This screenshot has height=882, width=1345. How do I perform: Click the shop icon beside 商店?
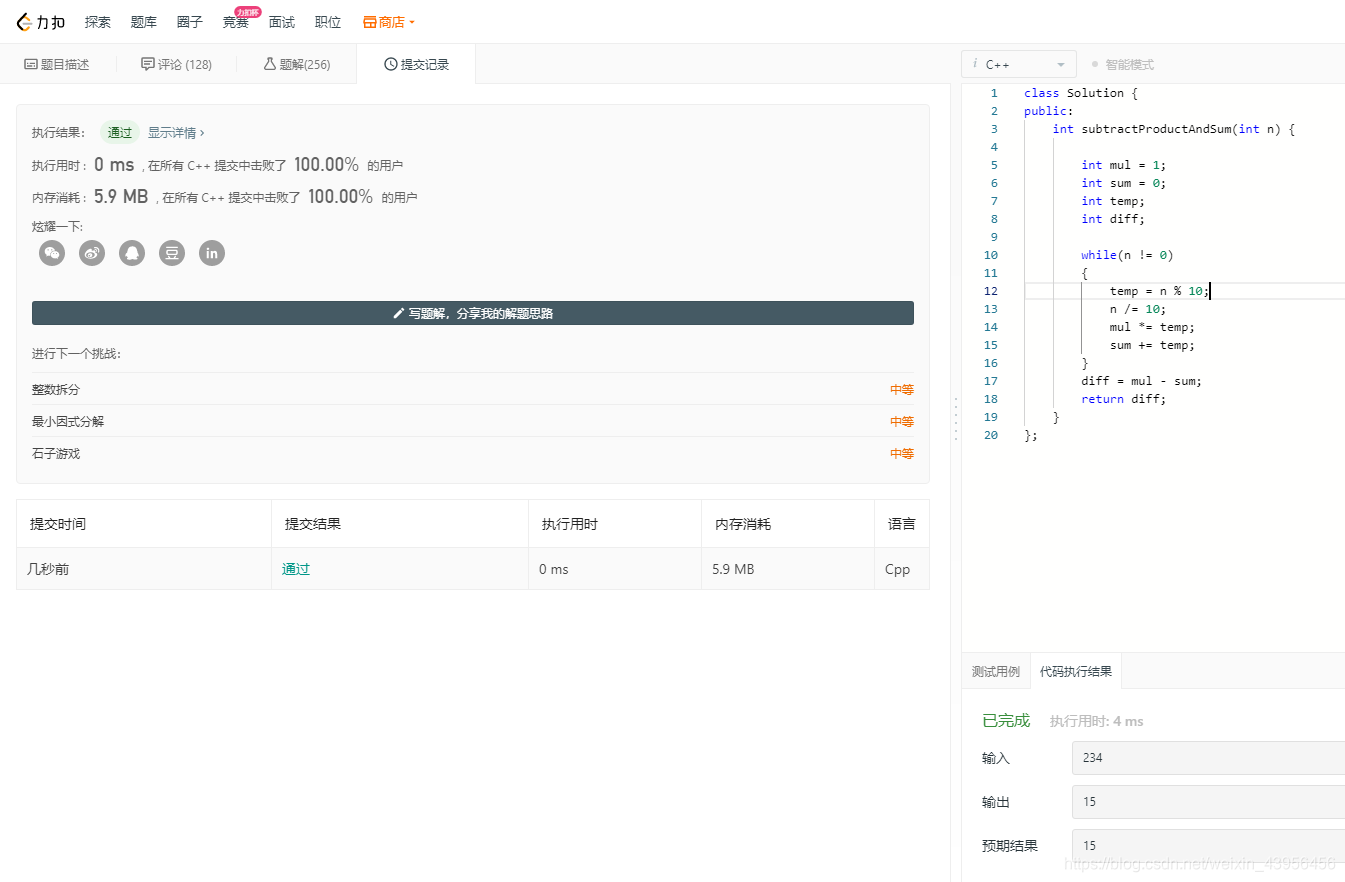[x=370, y=22]
